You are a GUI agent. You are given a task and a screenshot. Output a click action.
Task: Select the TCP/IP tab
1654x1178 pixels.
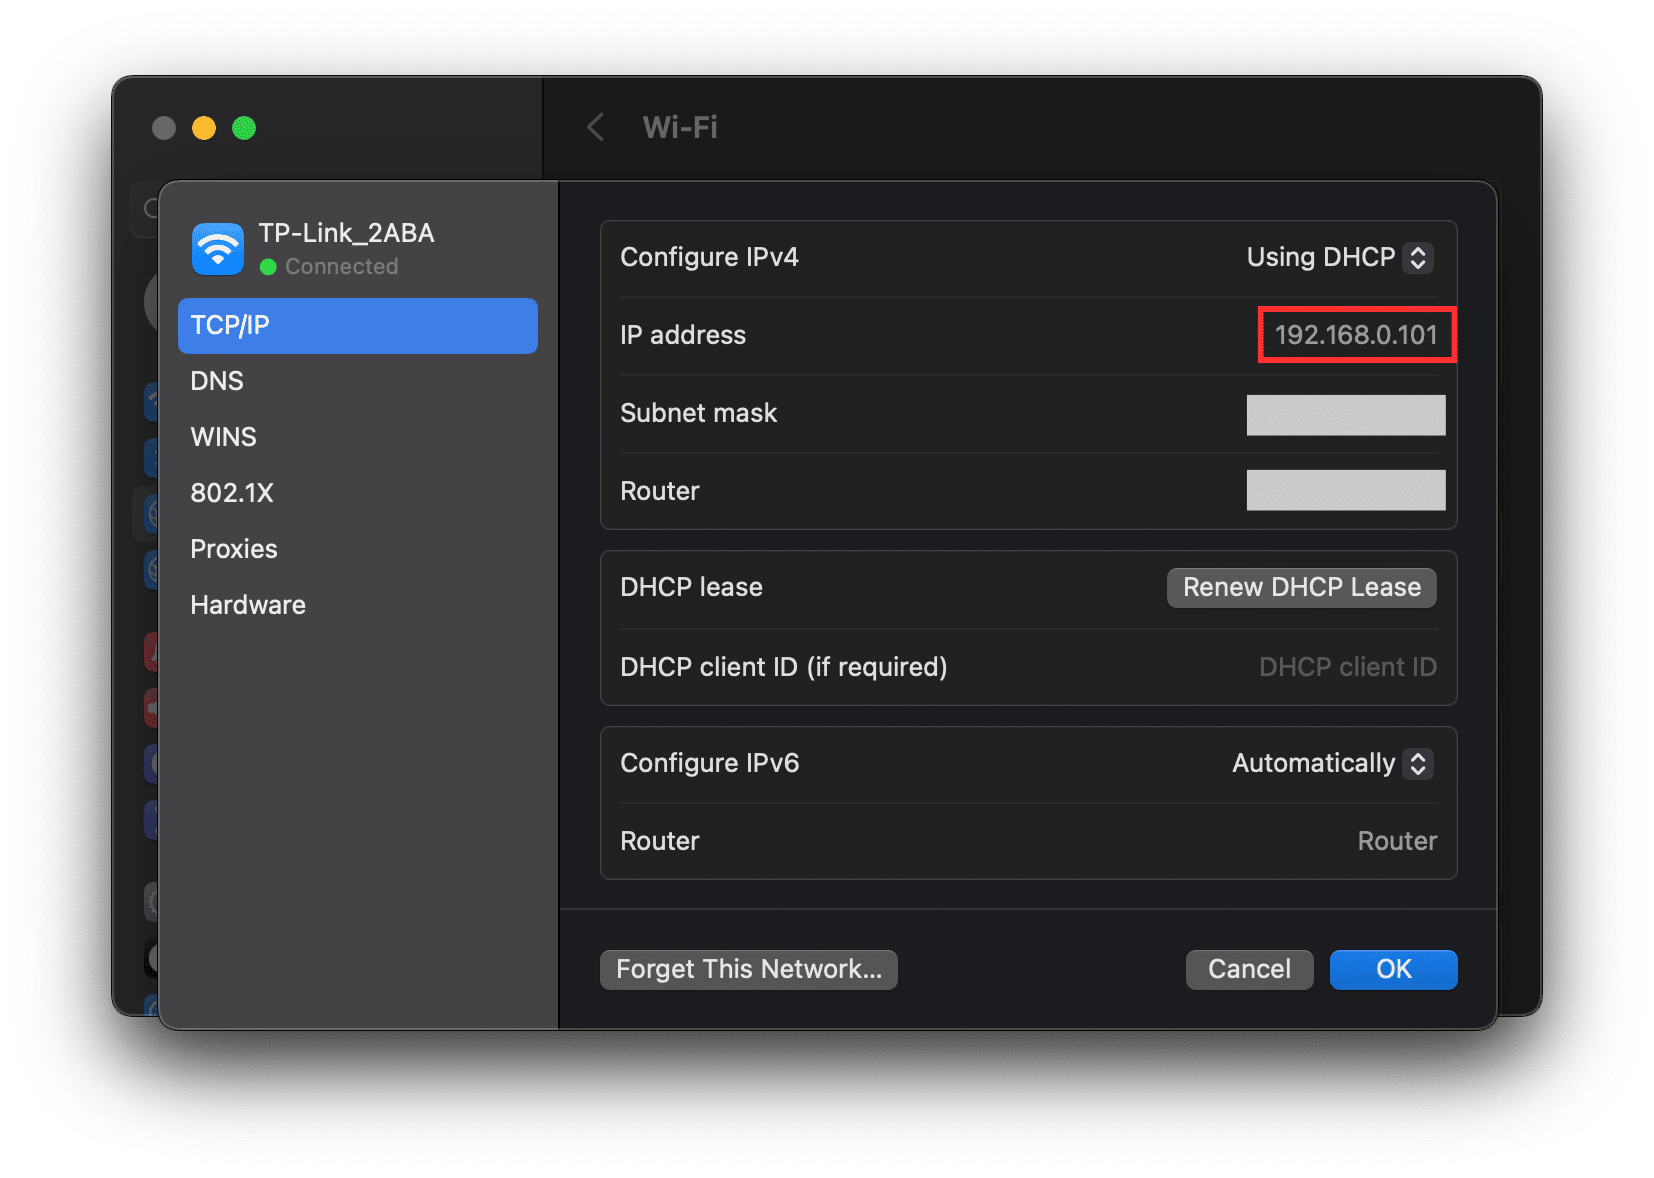(x=357, y=325)
